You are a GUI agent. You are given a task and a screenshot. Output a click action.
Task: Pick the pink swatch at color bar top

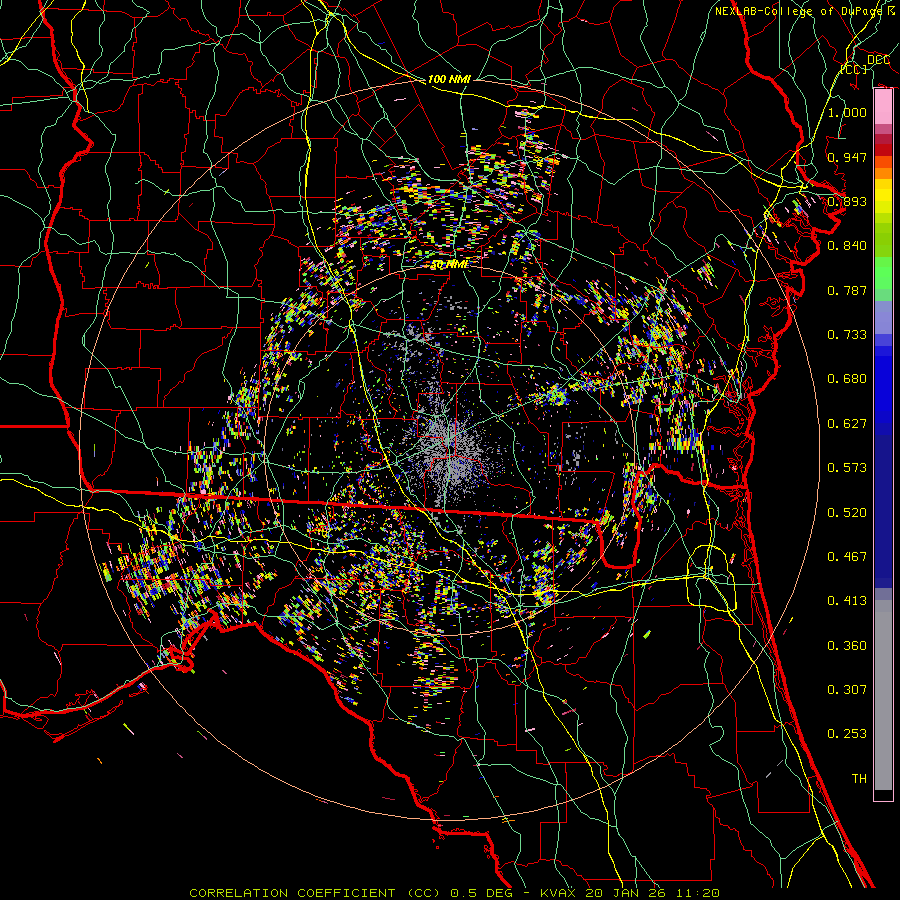click(883, 106)
